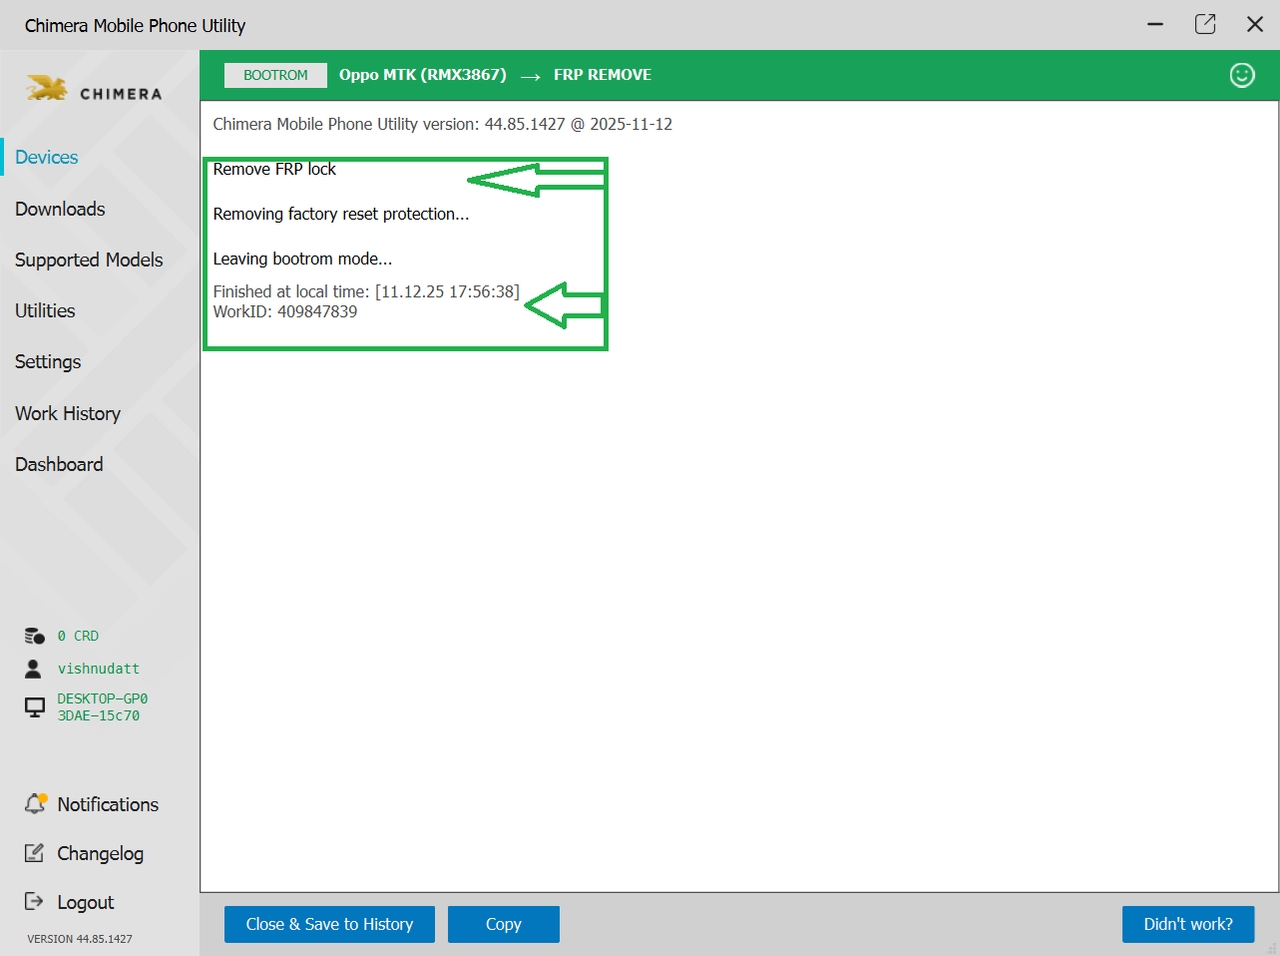The width and height of the screenshot is (1280, 956).
Task: Open Settings in the sidebar
Action: click(x=48, y=362)
